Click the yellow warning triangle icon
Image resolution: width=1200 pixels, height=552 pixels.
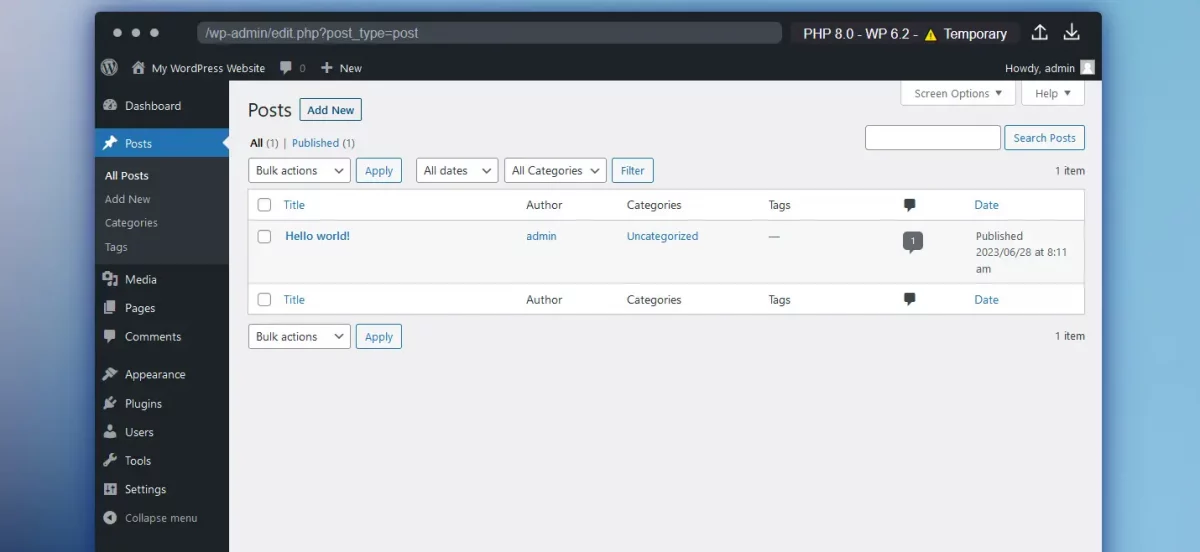(931, 34)
